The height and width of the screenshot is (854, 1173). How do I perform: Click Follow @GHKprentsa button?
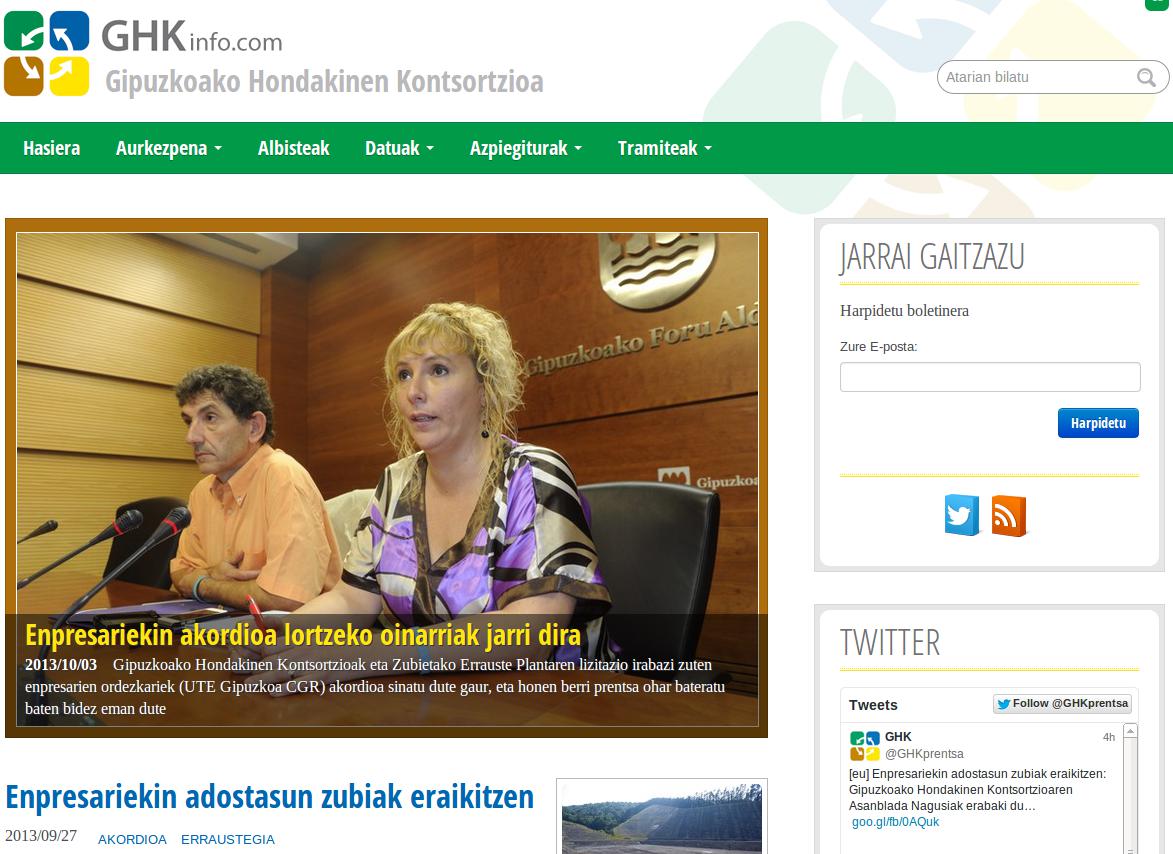pyautogui.click(x=1062, y=704)
